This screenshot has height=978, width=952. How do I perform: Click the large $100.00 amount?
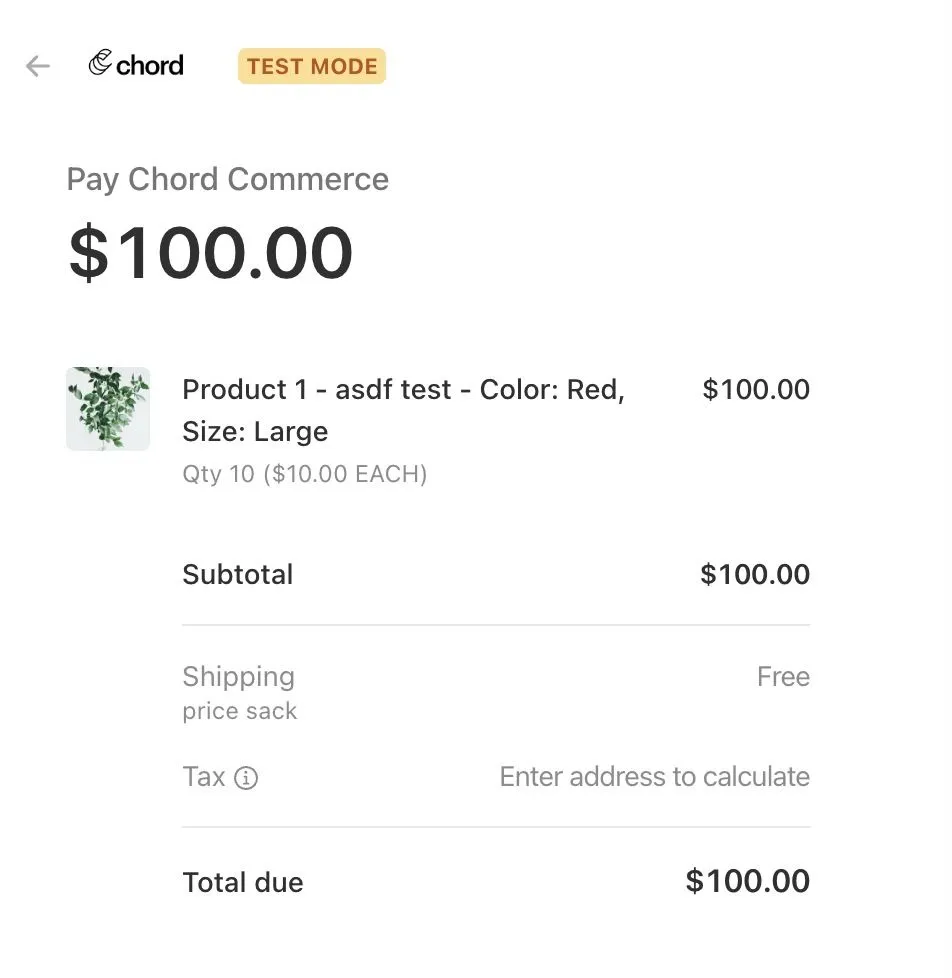211,253
